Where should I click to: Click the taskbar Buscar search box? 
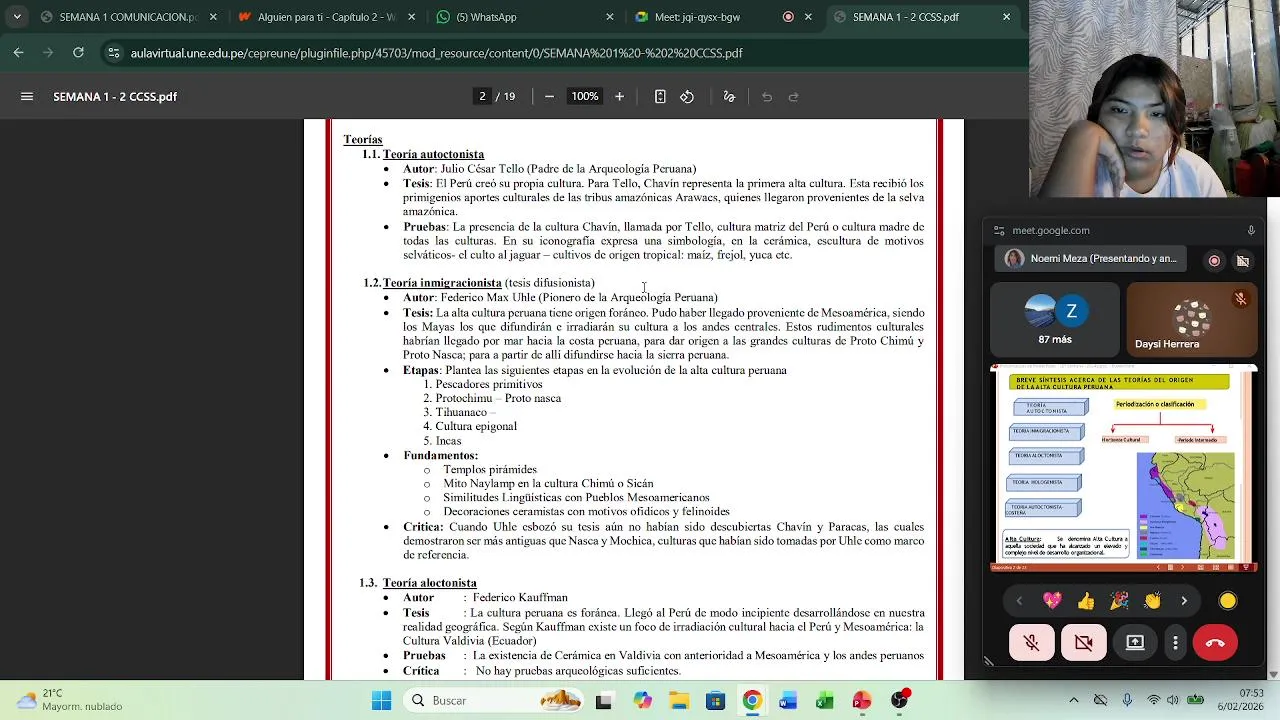click(495, 700)
